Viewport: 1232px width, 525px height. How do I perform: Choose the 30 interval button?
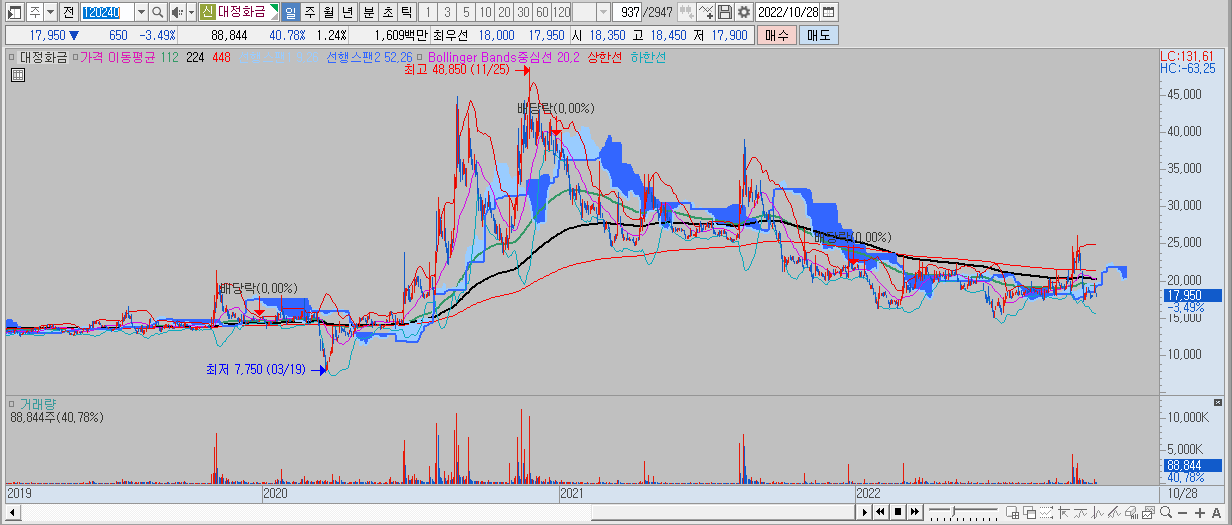(x=522, y=12)
